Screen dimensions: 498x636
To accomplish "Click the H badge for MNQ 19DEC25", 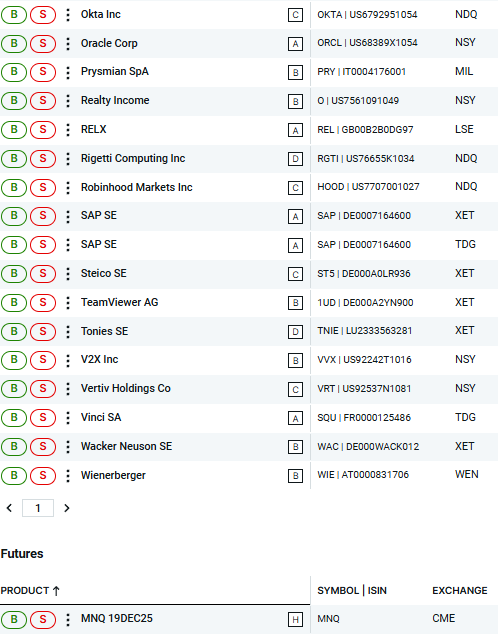I will click(295, 620).
